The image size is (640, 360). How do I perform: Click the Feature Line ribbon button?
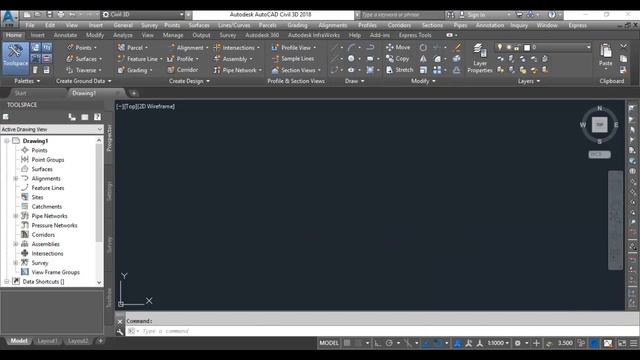[x=140, y=59]
